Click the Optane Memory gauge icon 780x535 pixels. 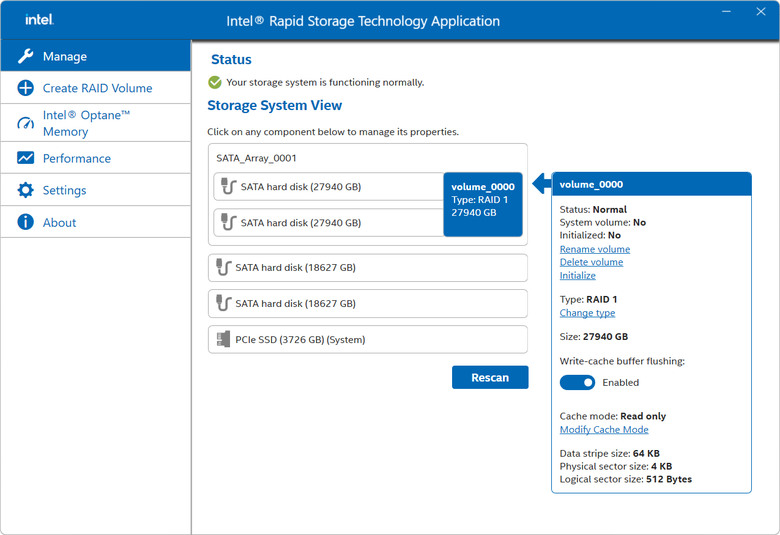(25, 123)
